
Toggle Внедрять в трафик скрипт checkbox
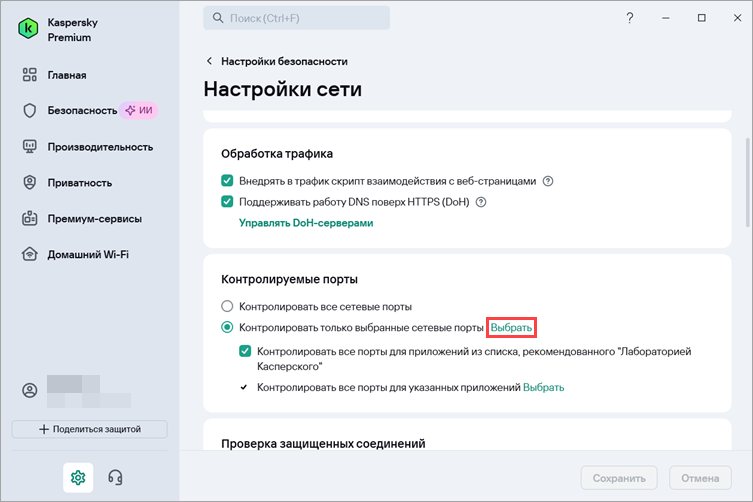pyautogui.click(x=227, y=181)
